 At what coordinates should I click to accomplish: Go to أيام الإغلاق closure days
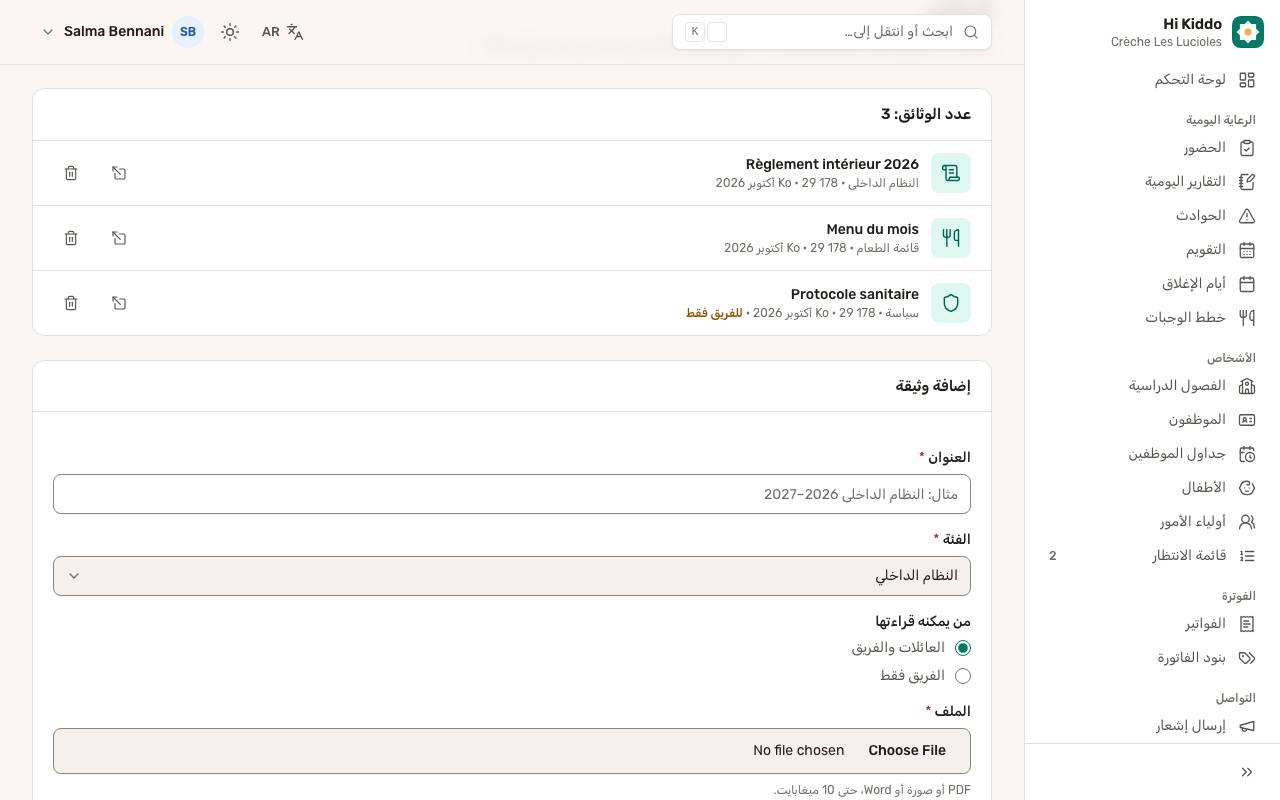tap(1152, 284)
